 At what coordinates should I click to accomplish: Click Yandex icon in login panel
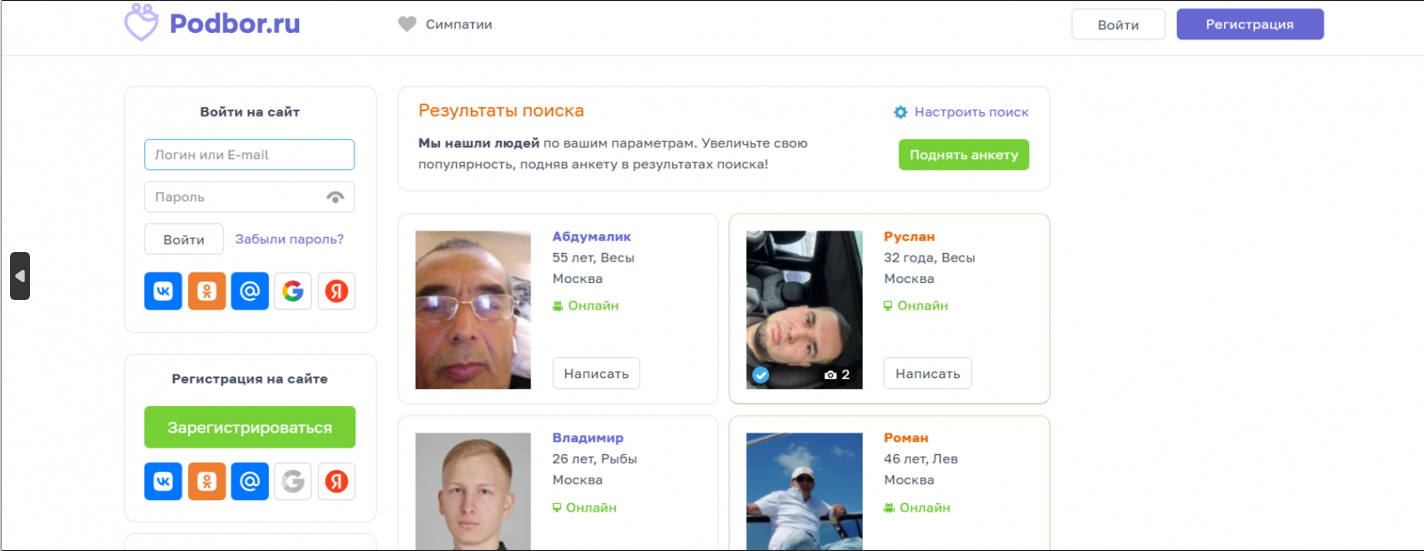click(x=337, y=291)
